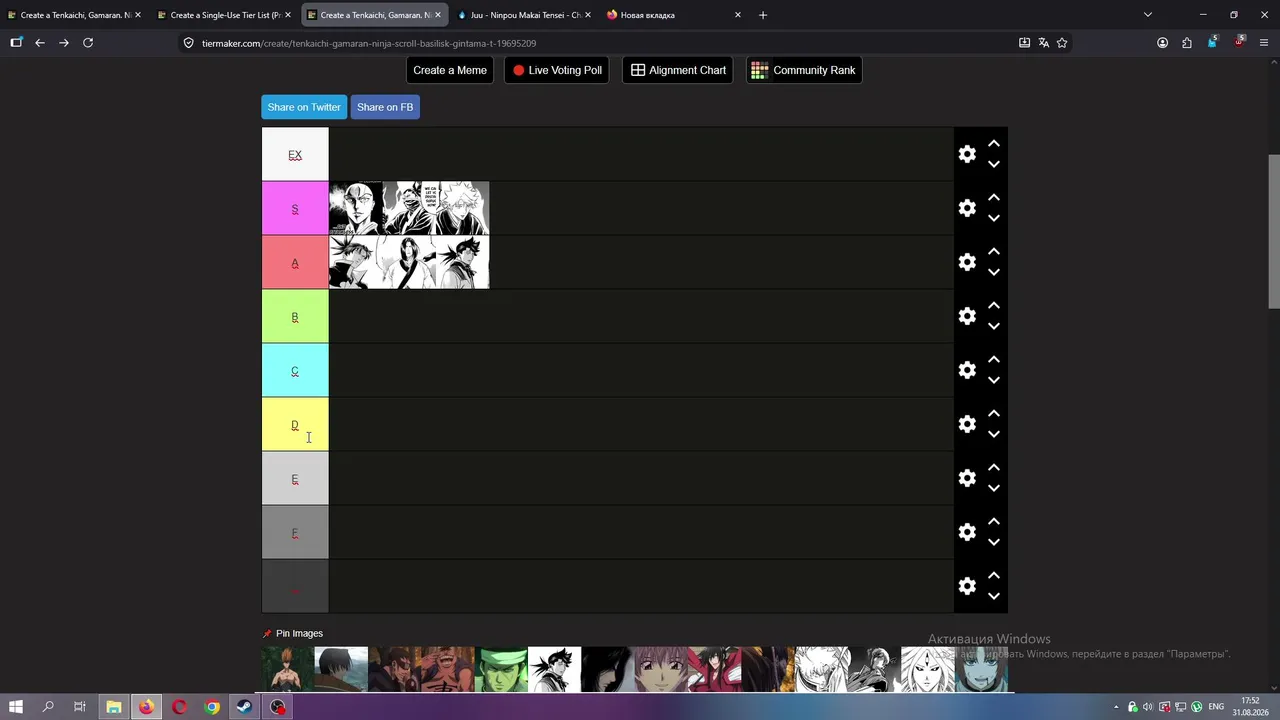Launch Steam from the taskbar
This screenshot has height=720, width=1280.
(245, 707)
